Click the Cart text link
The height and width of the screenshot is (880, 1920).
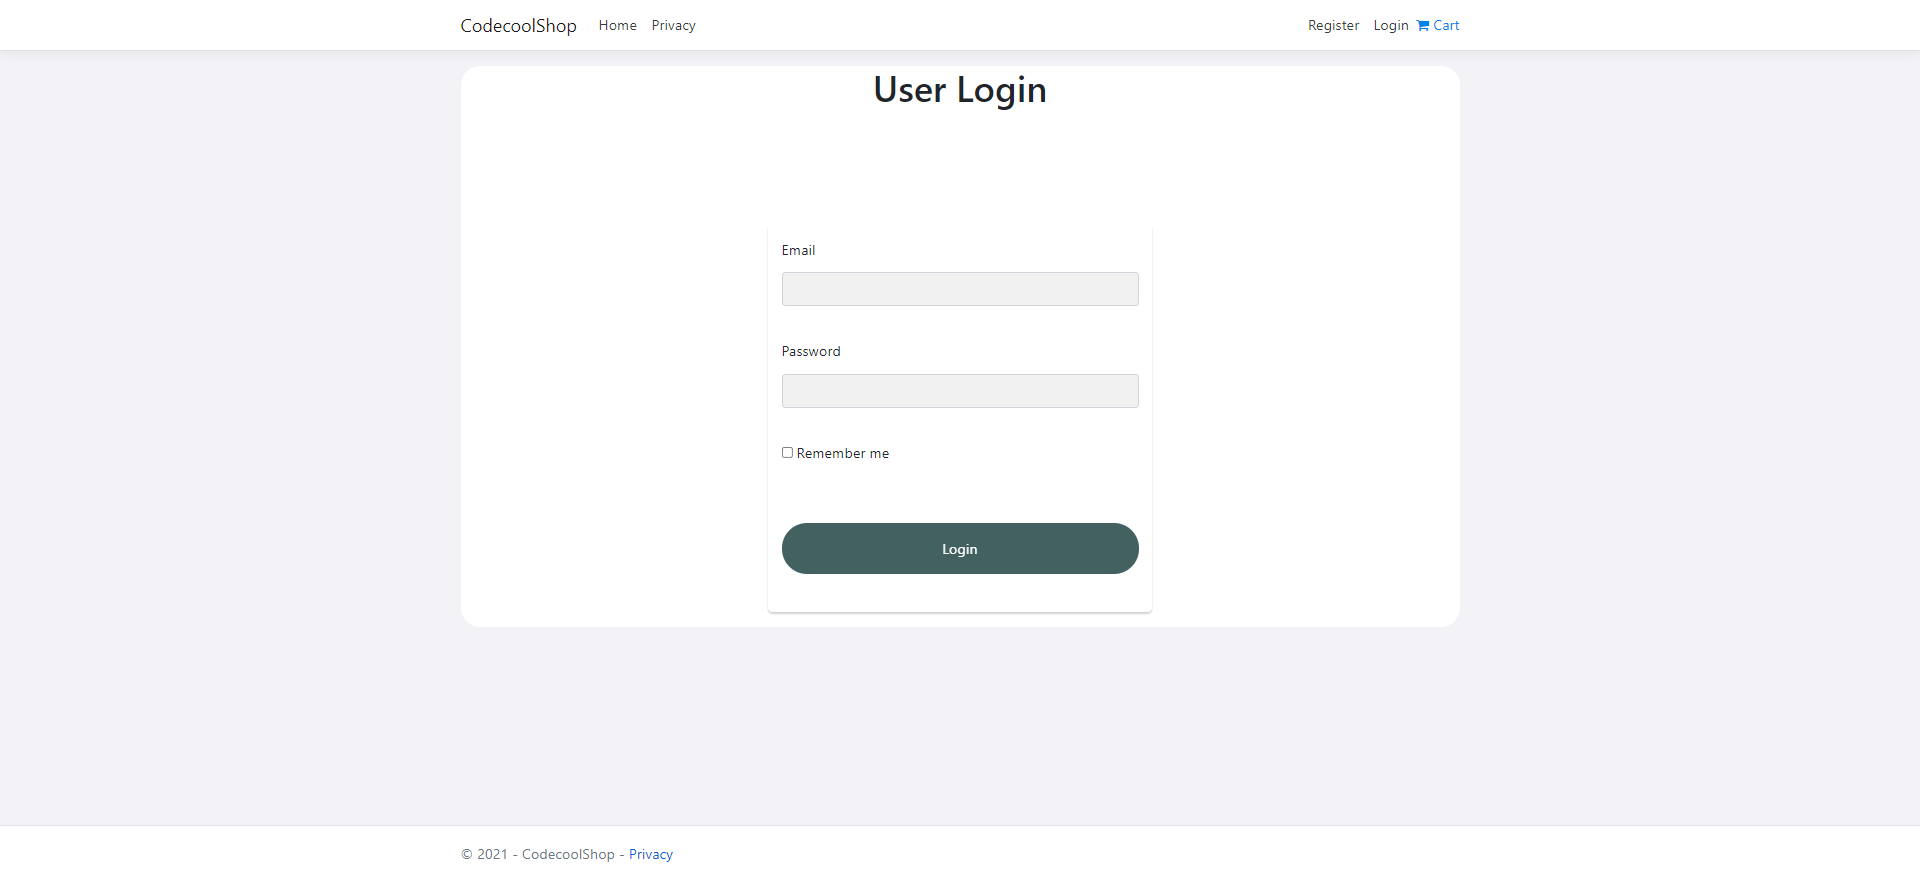tap(1446, 26)
